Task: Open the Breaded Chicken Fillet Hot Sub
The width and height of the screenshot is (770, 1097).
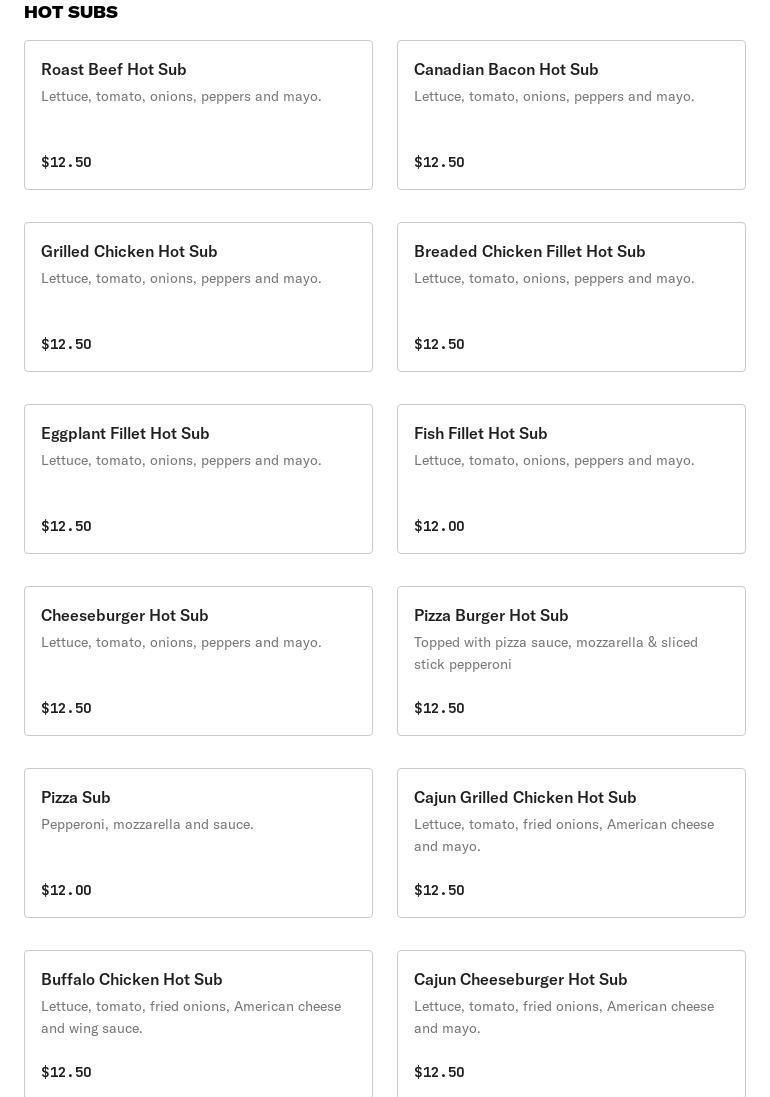Action: pyautogui.click(x=571, y=297)
